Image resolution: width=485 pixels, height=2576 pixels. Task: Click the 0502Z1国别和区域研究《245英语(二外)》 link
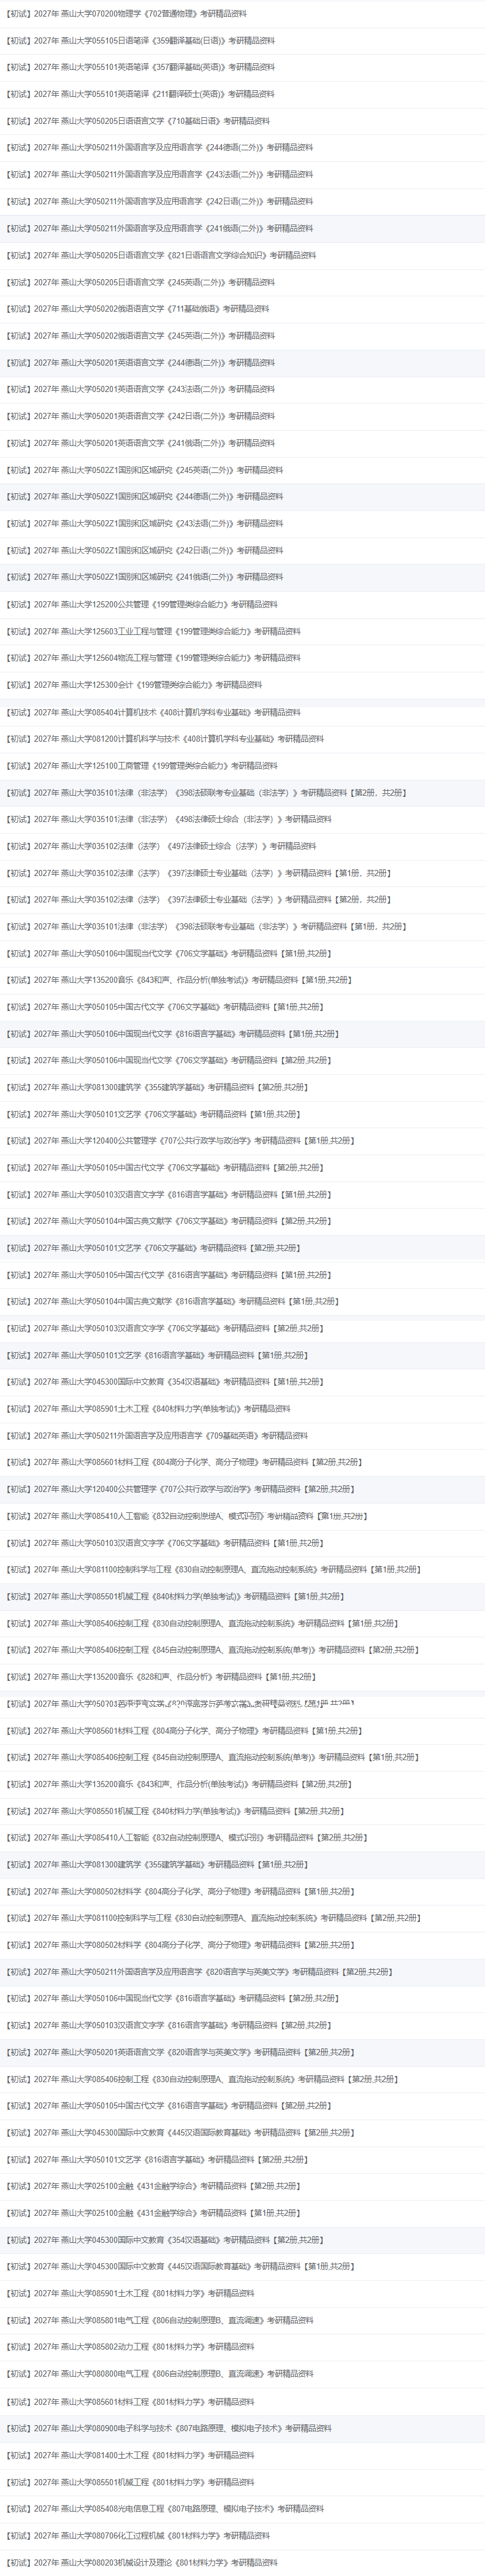[145, 470]
